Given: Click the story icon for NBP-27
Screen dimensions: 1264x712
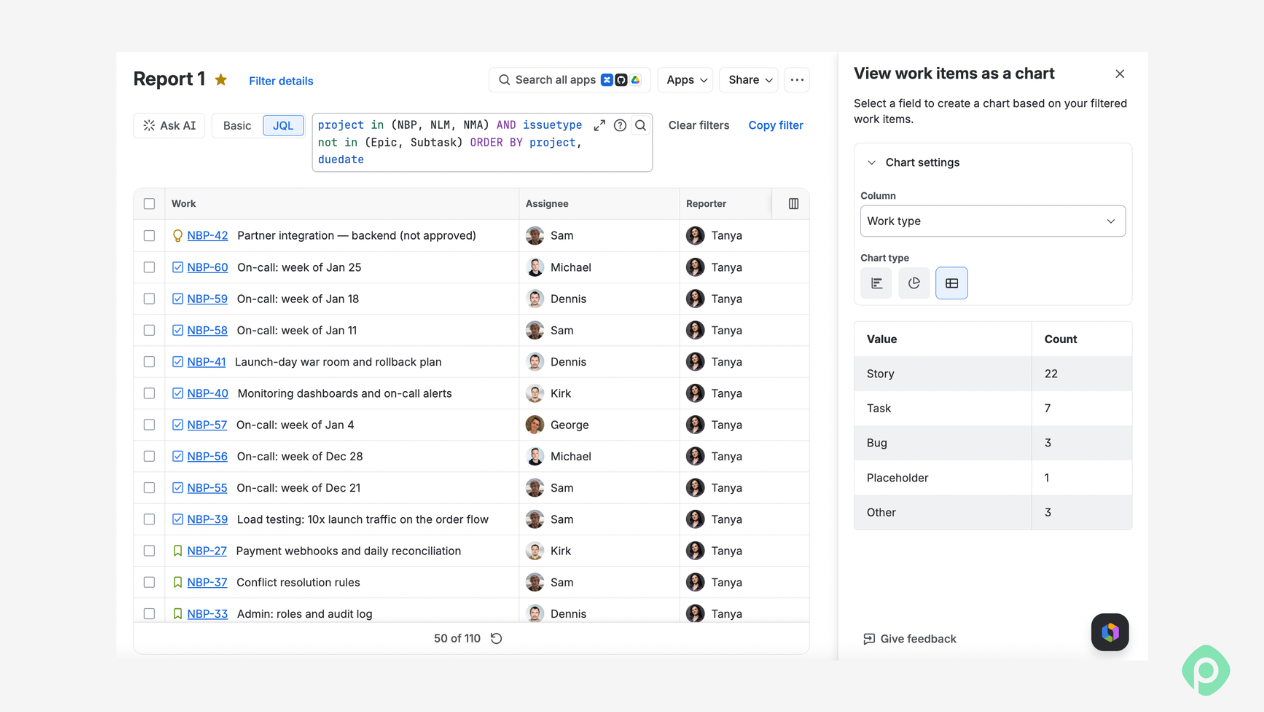Looking at the screenshot, I should (x=178, y=551).
